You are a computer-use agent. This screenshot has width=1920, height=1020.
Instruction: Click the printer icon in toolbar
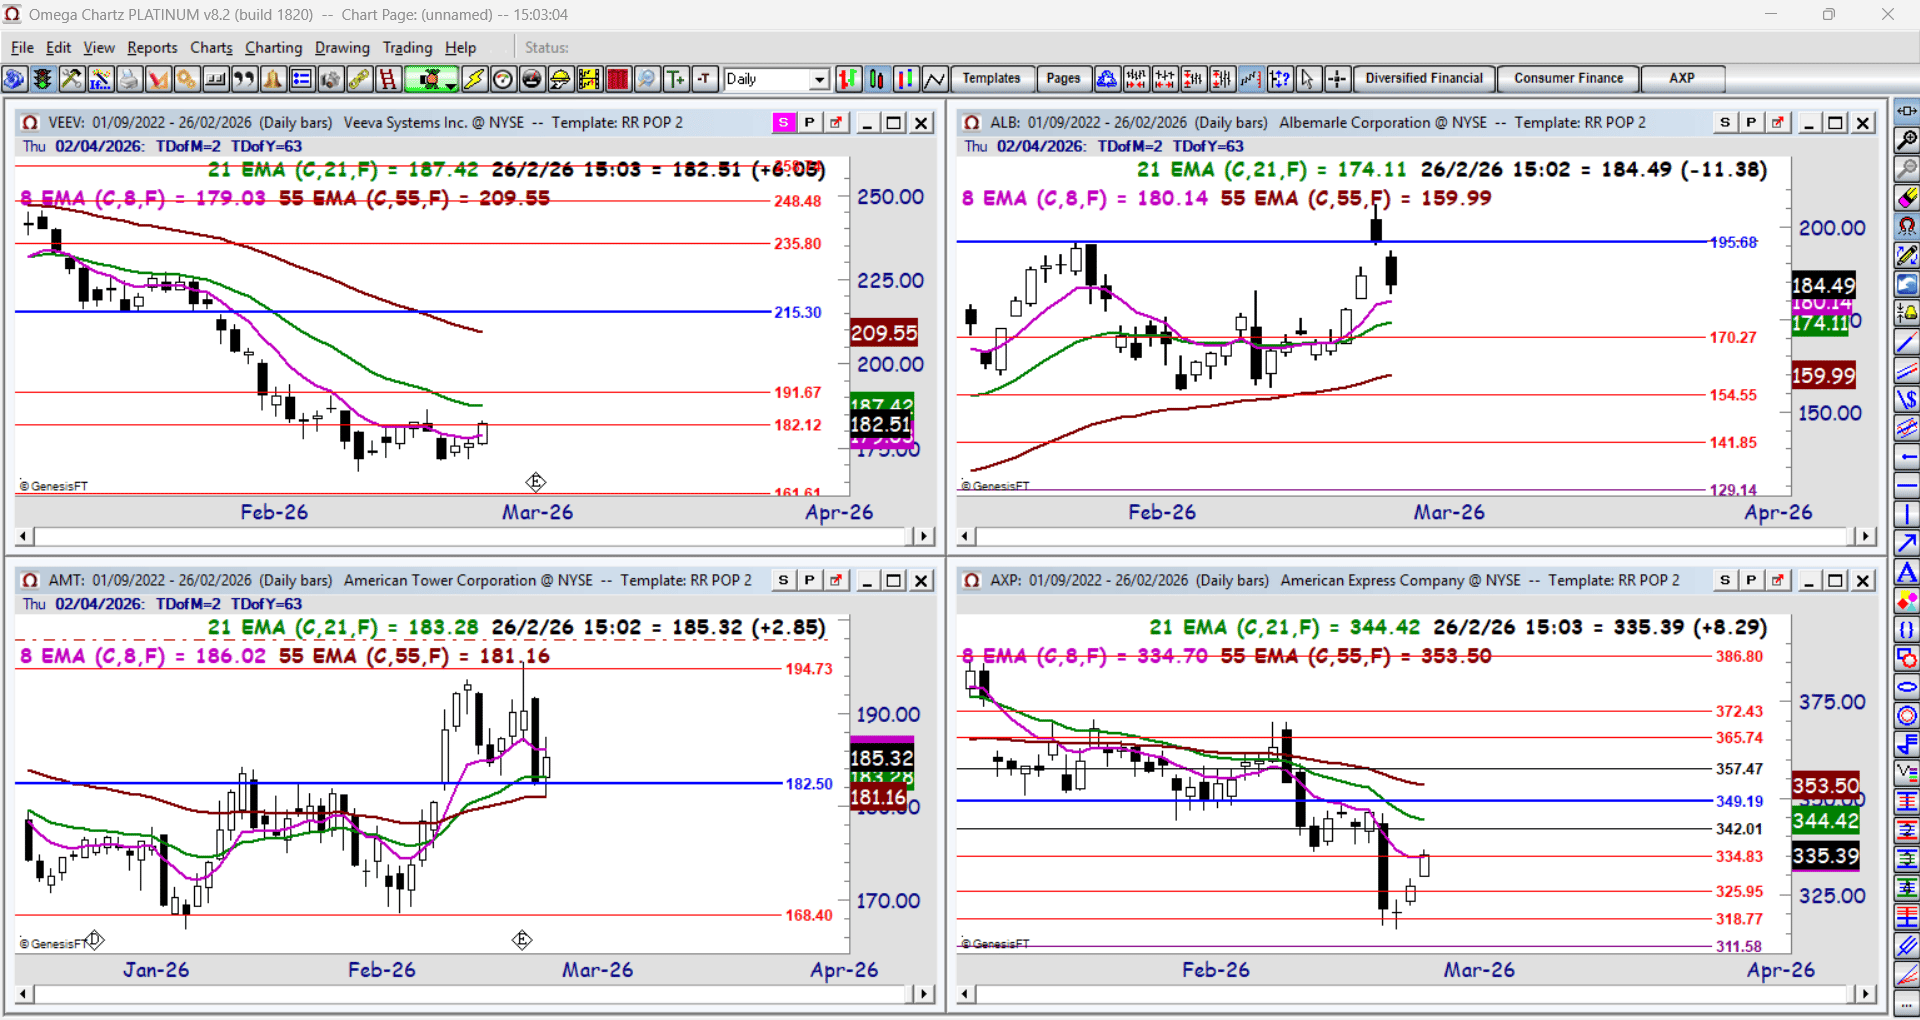[129, 79]
